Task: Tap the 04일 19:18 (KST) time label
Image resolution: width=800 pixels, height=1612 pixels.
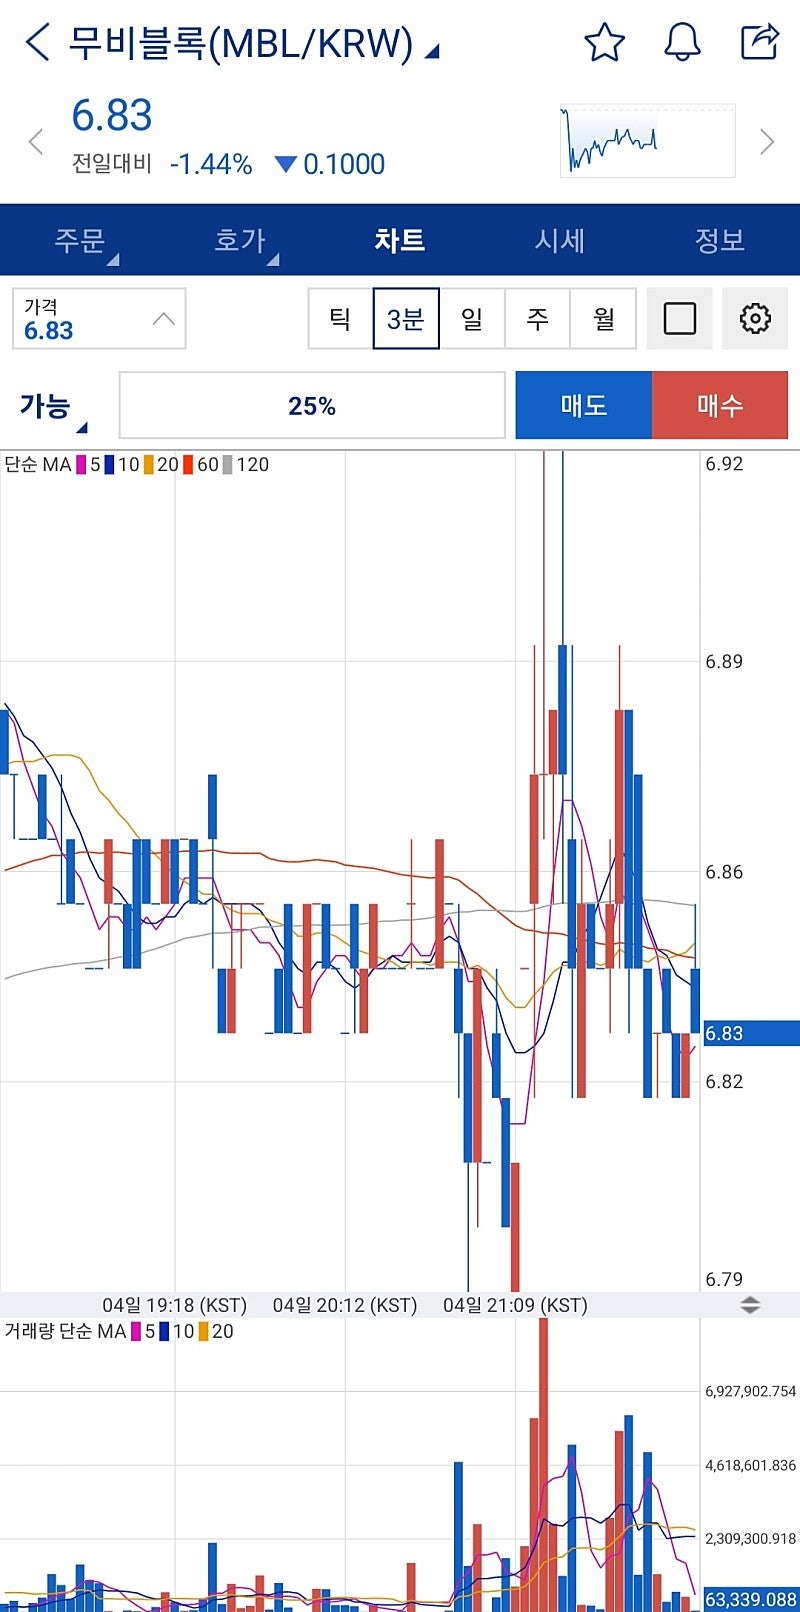Action: pos(174,1305)
